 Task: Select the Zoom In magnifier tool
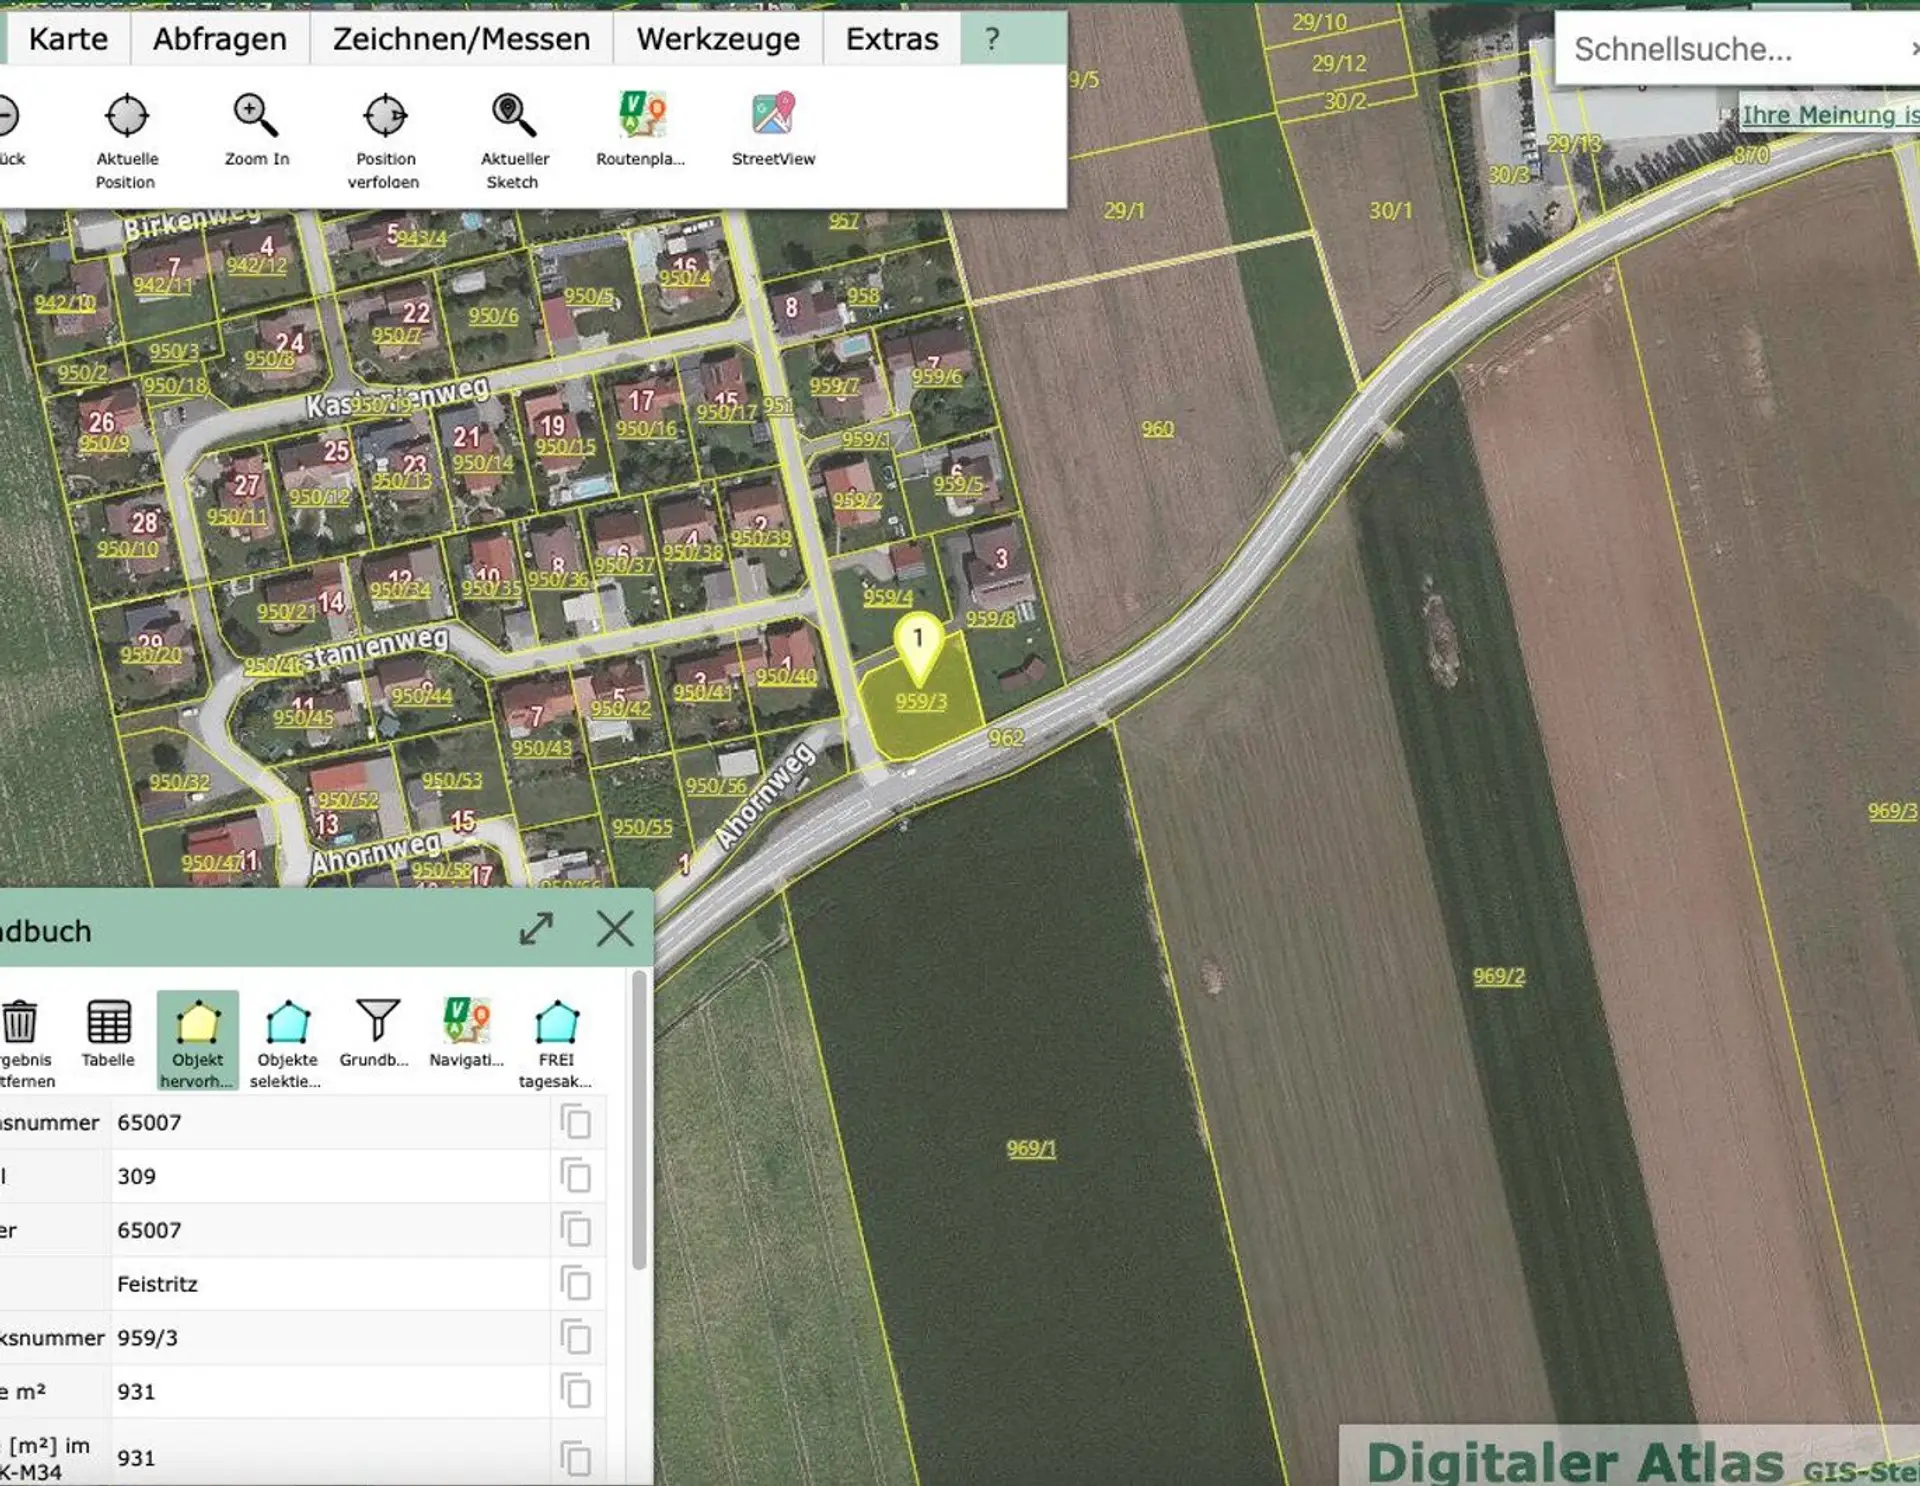tap(255, 116)
